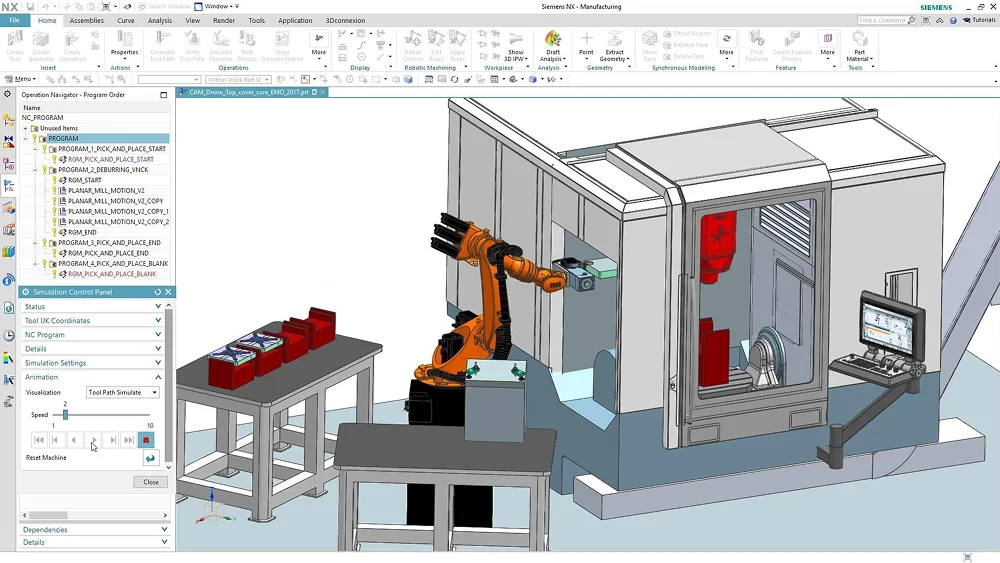Click the Point tool in Geometry group
This screenshot has height=563, width=1000.
pos(586,43)
